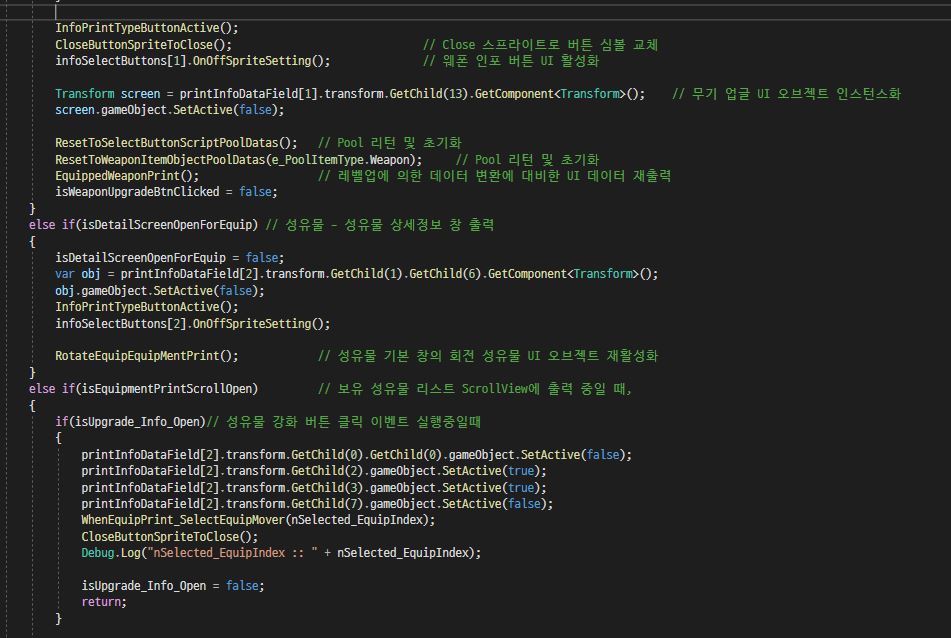The image size is (951, 638).
Task: Click infoSelectButtons[1].OnOffSpriteSetting() call
Action: click(193, 61)
